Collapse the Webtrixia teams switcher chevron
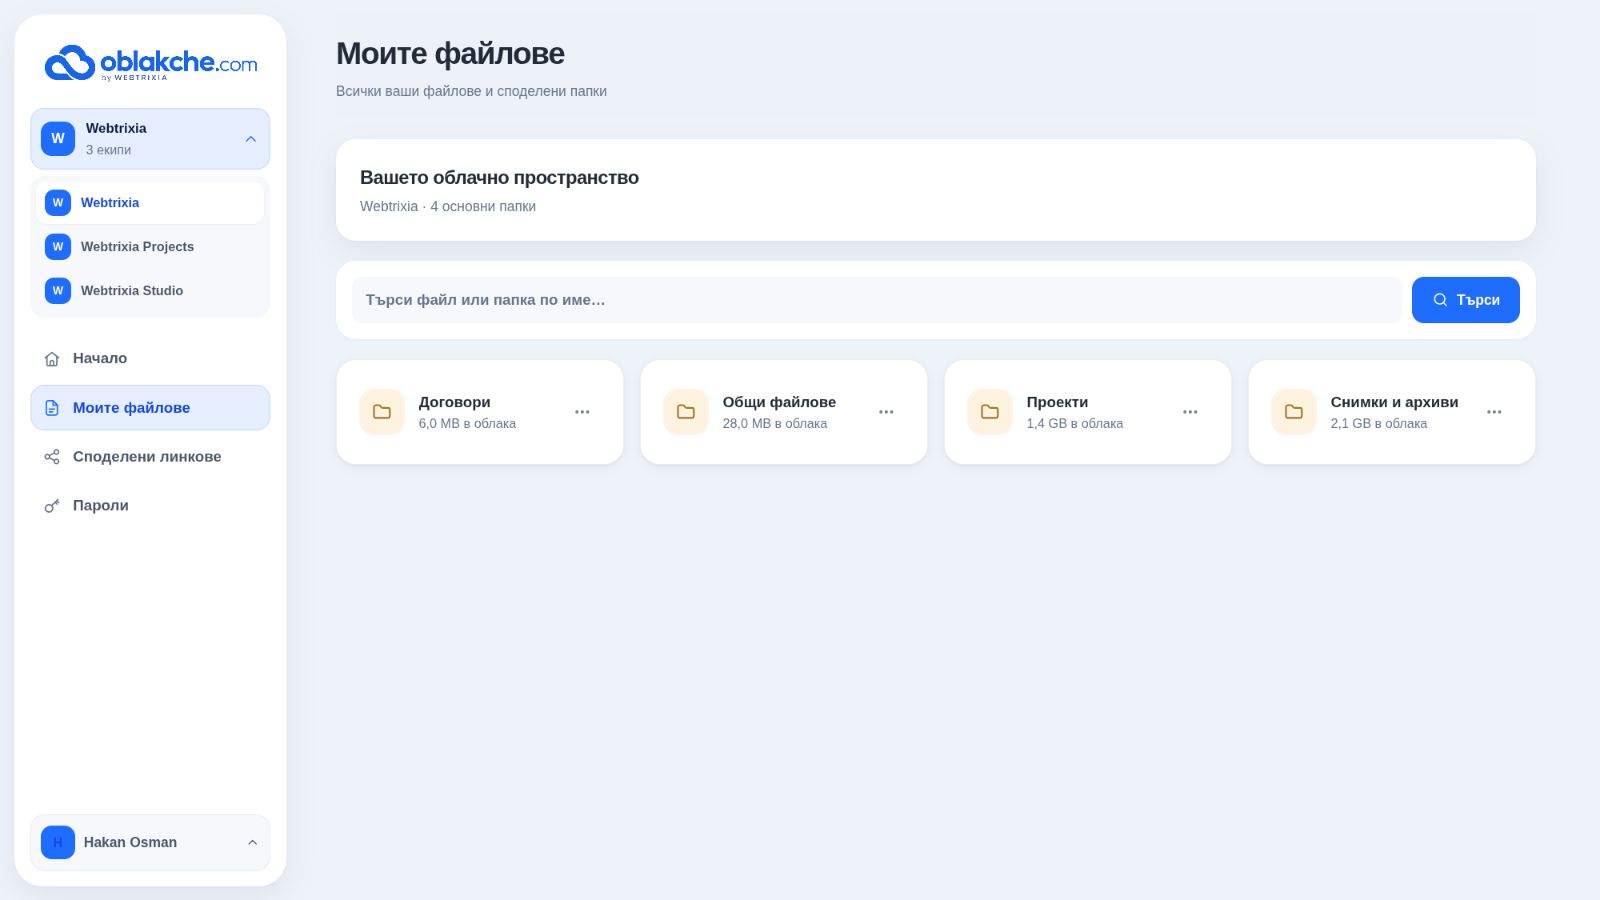This screenshot has width=1600, height=900. [x=251, y=139]
